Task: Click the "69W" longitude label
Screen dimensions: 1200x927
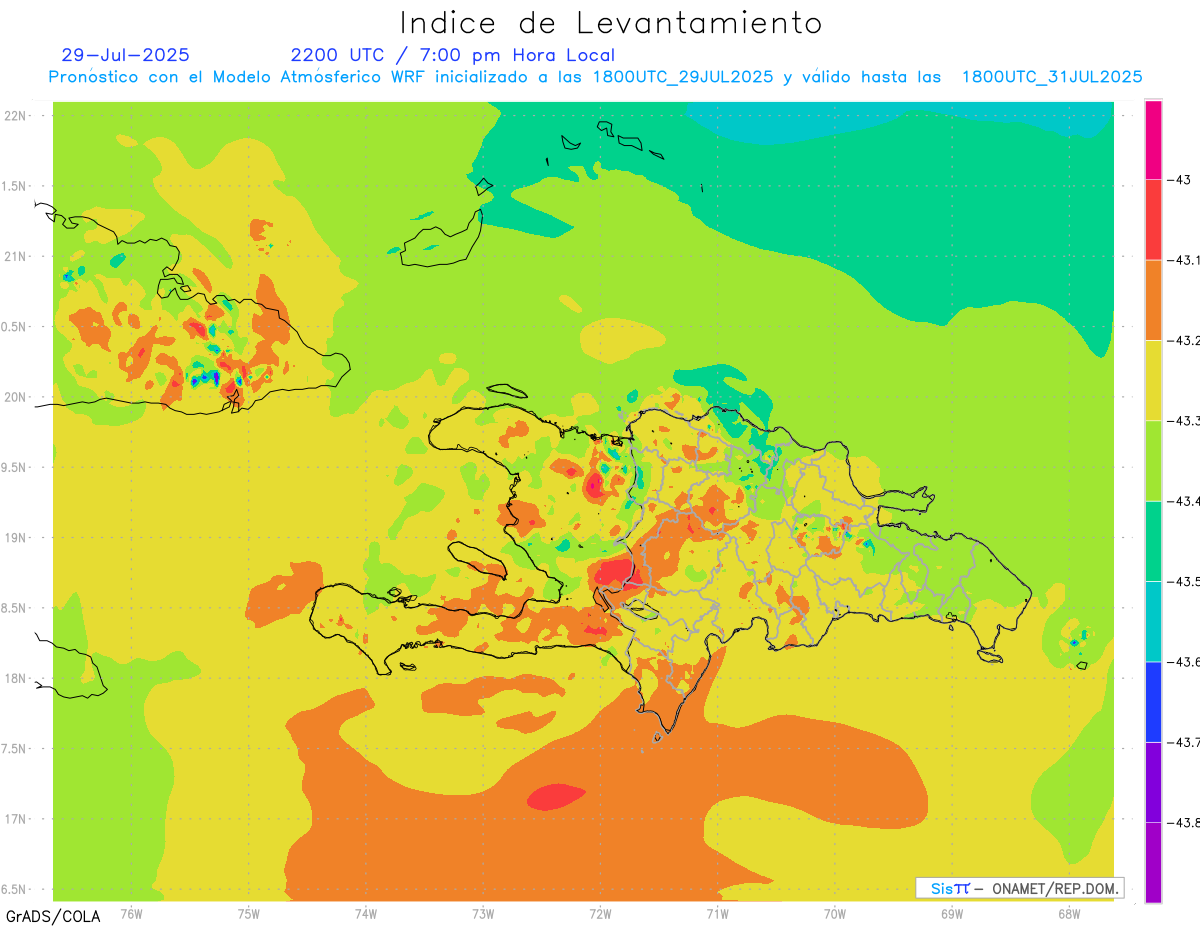Action: (x=952, y=913)
